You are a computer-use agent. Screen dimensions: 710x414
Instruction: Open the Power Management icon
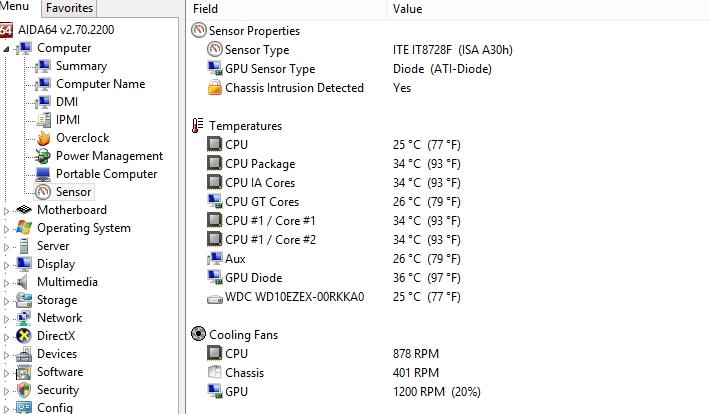tap(43, 156)
